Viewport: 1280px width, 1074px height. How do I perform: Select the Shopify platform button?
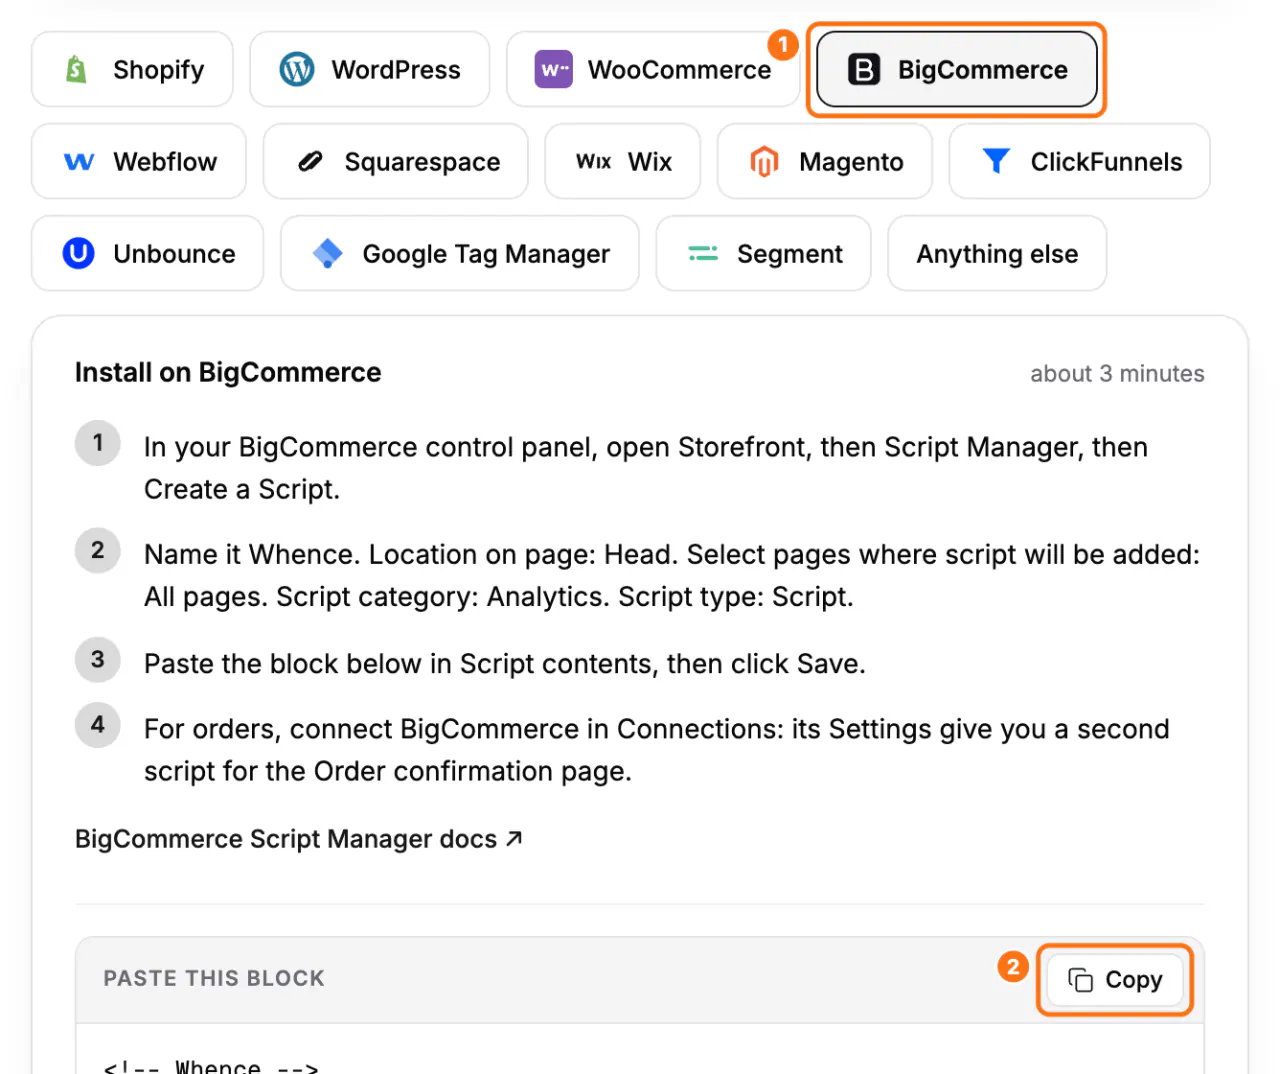point(132,69)
